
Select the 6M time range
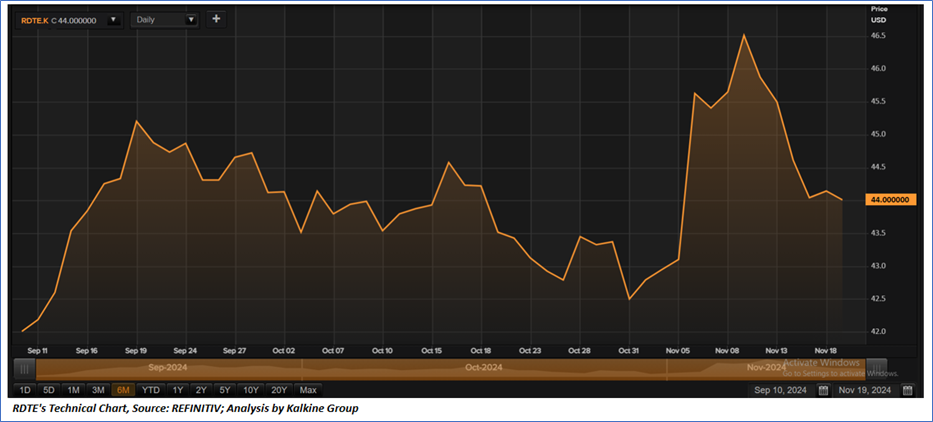(123, 390)
